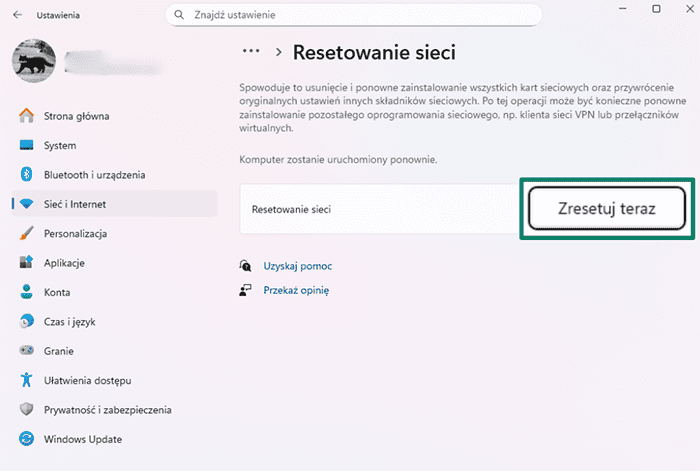Viewport: 700px width, 471px height.
Task: Click the user profile avatar picture
Action: click(x=33, y=62)
